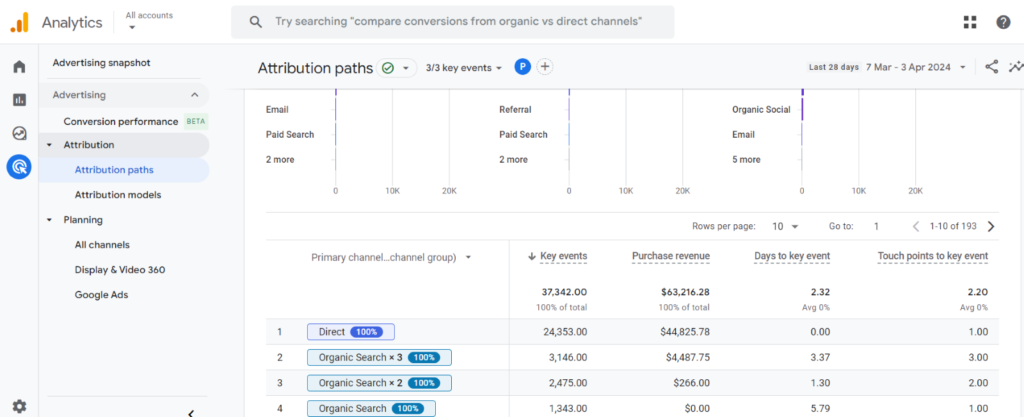Open the Explore icon in sidebar
This screenshot has width=1024, height=417.
coord(19,133)
